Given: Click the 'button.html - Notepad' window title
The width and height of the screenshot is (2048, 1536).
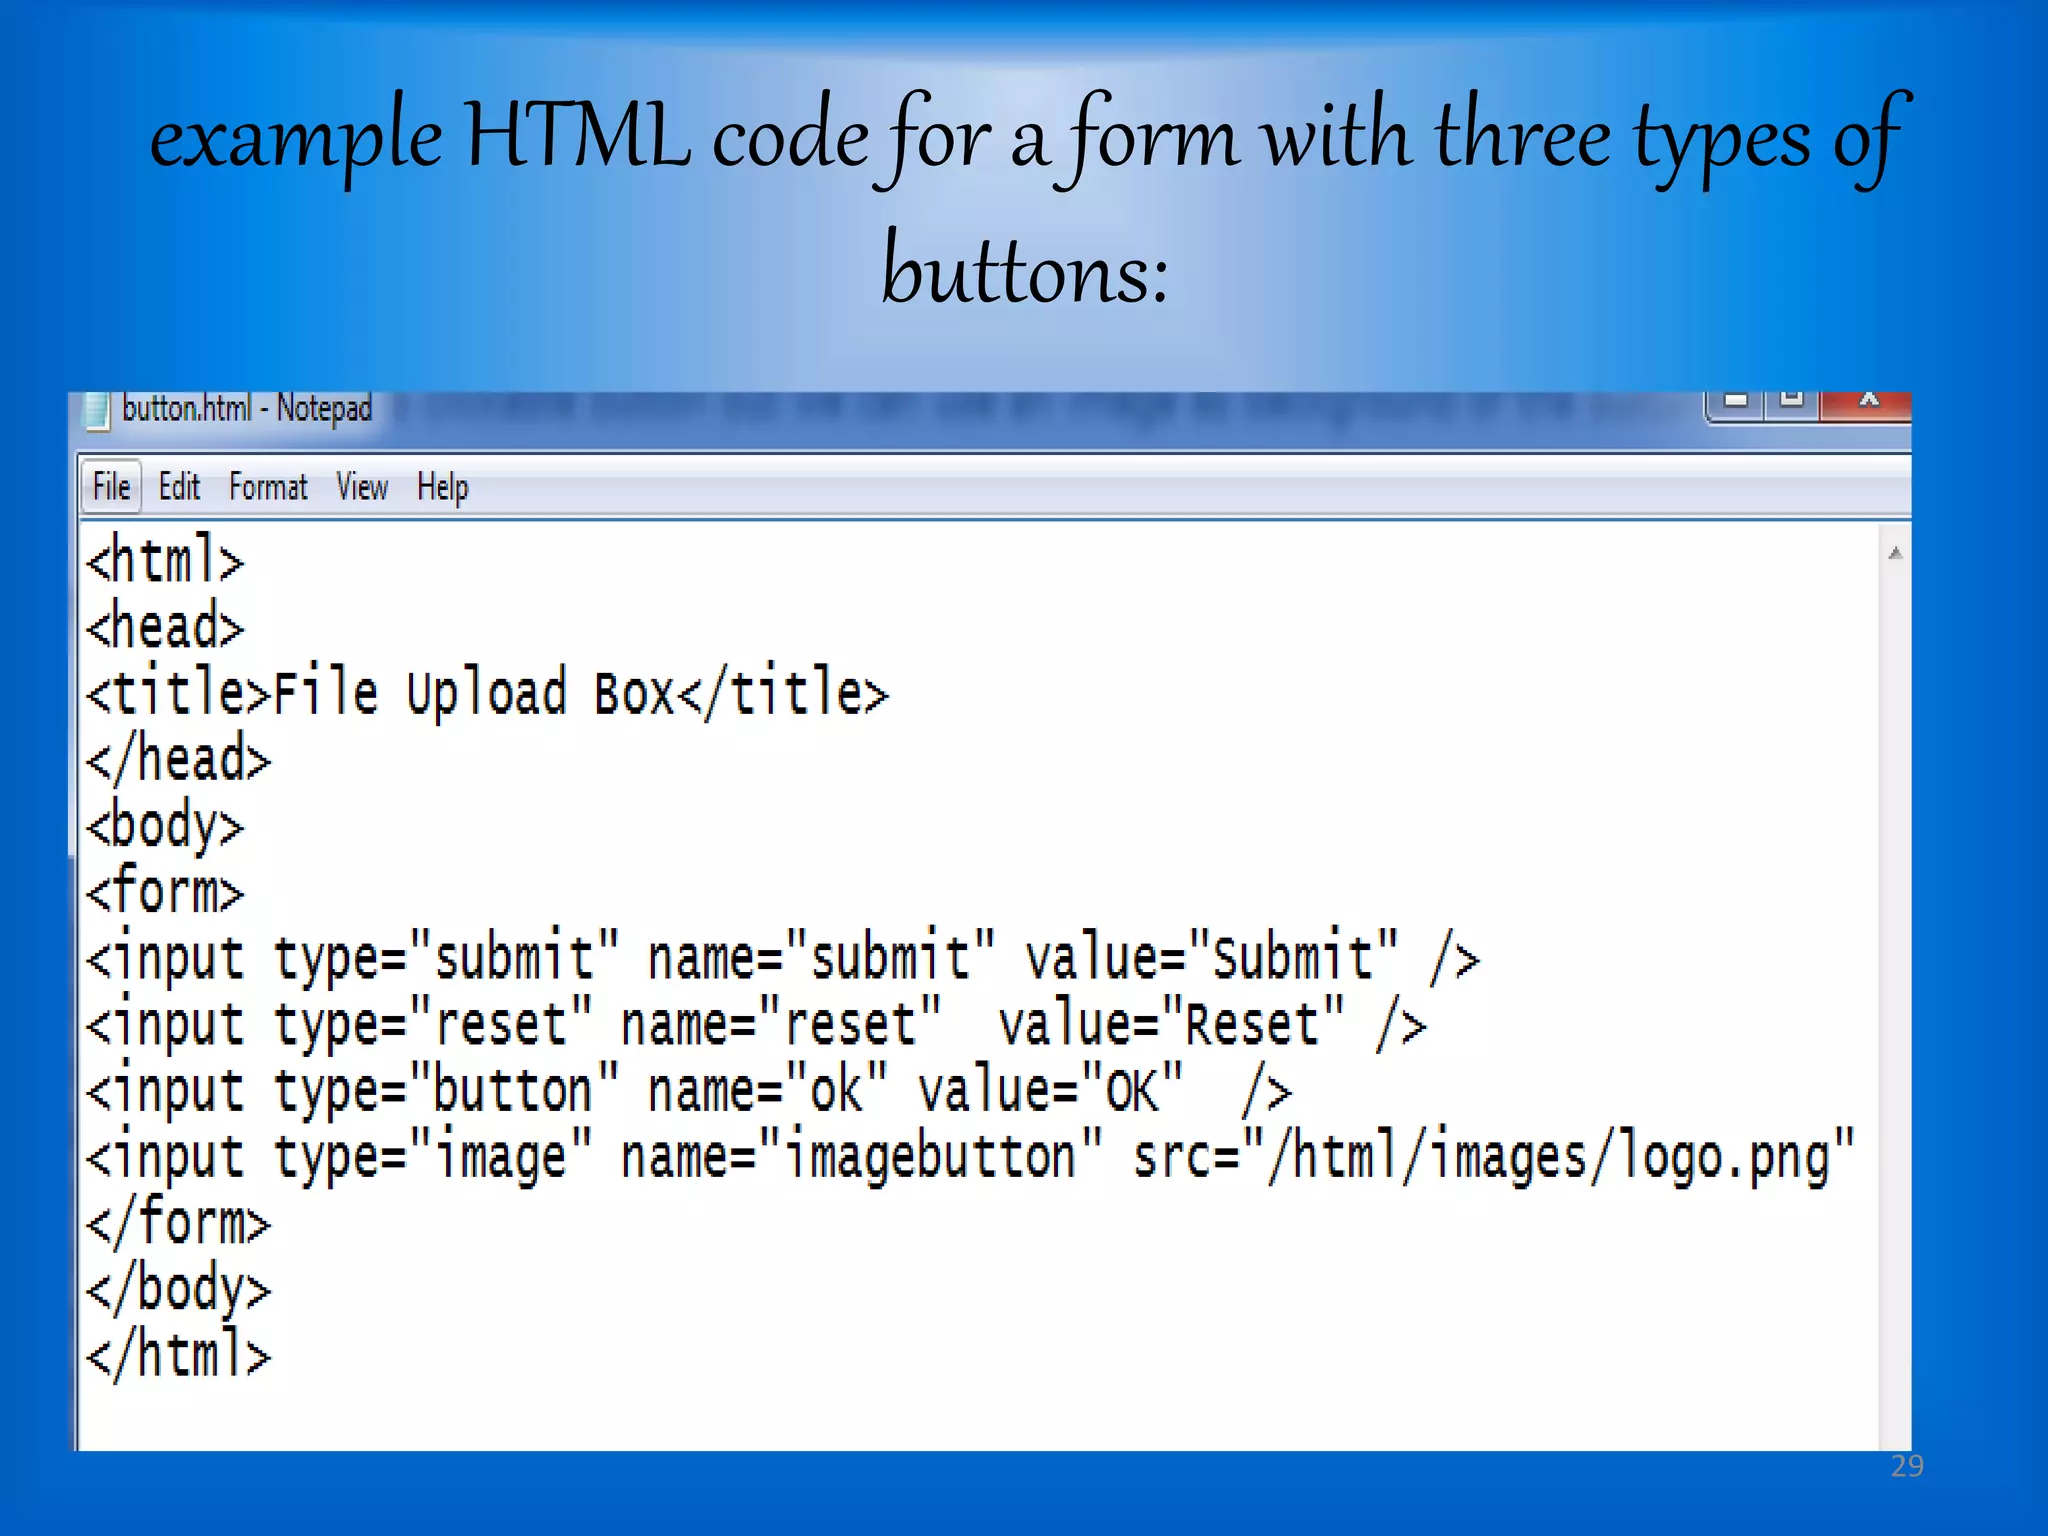Looking at the screenshot, I should [x=247, y=409].
